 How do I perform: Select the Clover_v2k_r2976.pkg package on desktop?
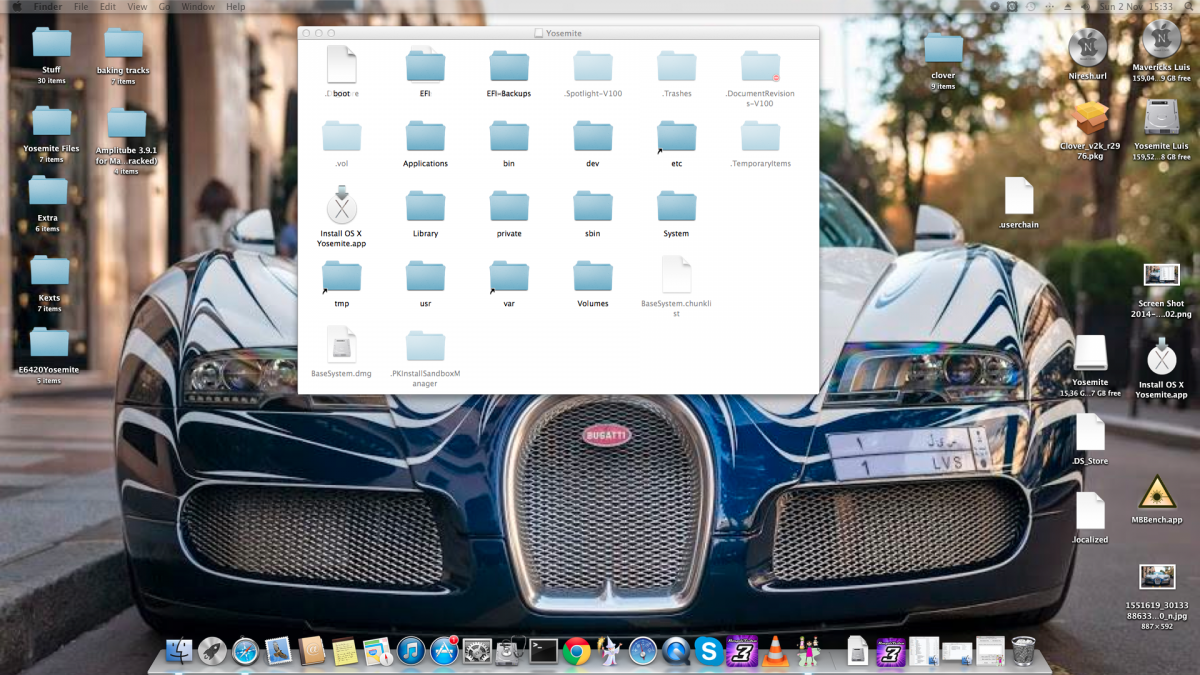coord(1088,118)
